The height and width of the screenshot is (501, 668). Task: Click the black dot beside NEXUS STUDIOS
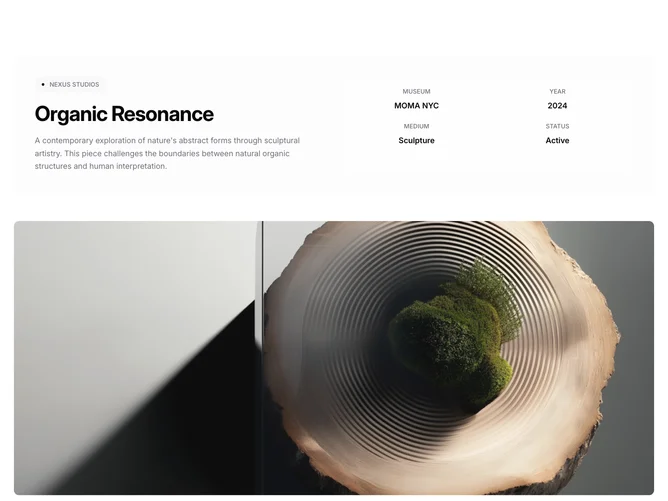[43, 84]
